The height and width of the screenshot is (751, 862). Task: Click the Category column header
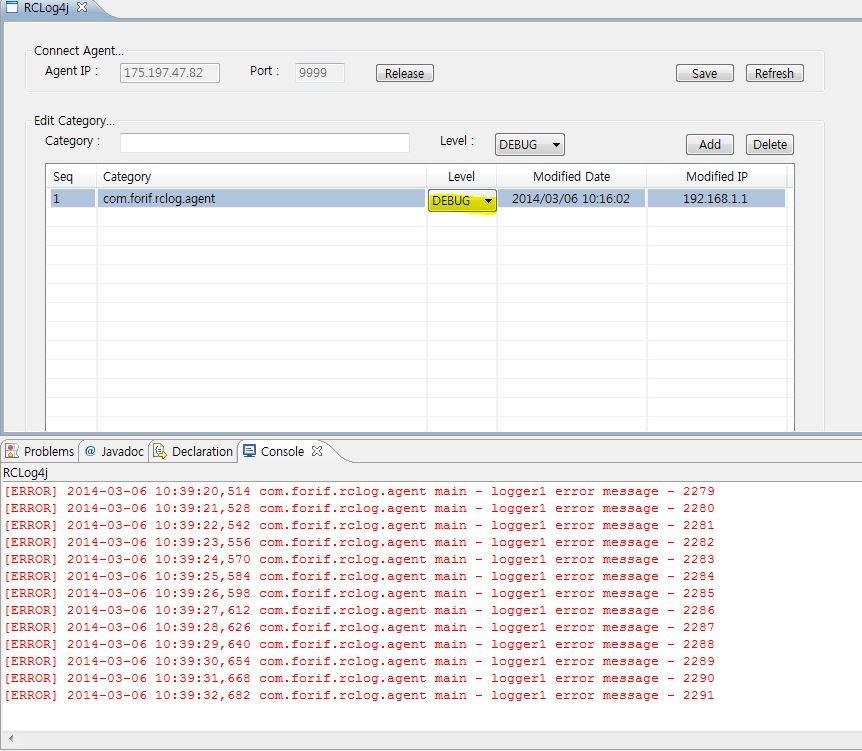[262, 176]
